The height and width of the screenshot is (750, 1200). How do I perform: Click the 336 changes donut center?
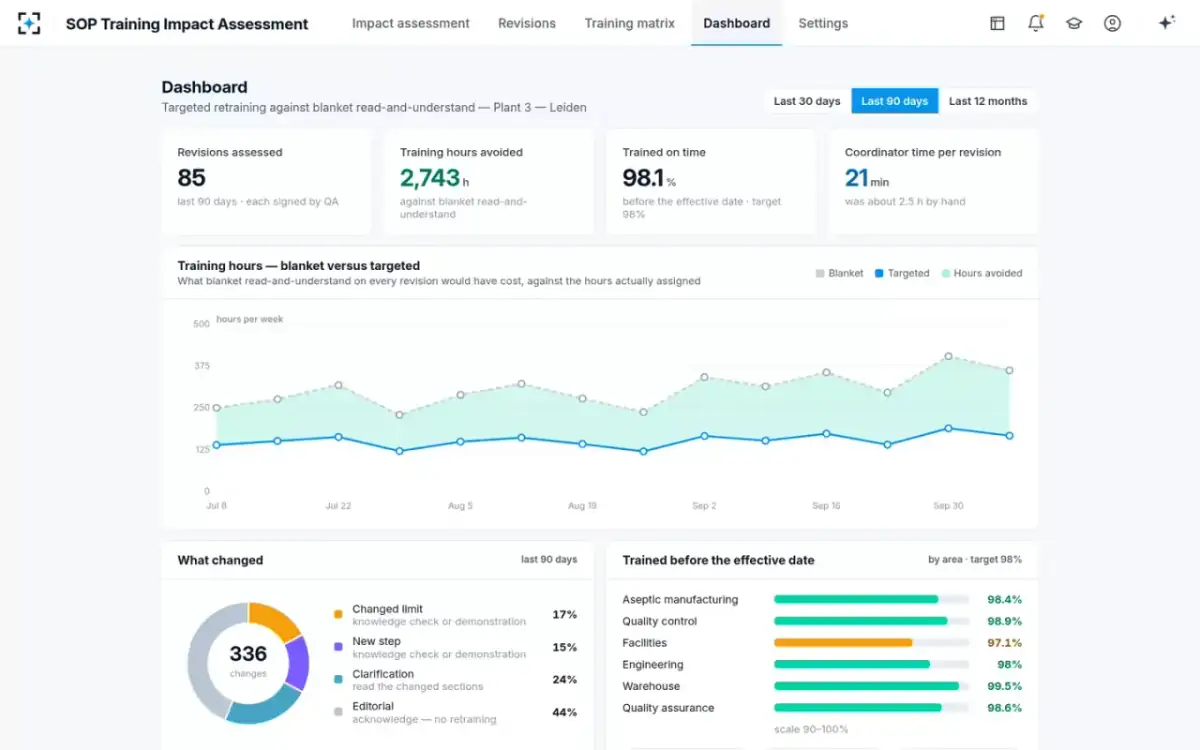(248, 659)
